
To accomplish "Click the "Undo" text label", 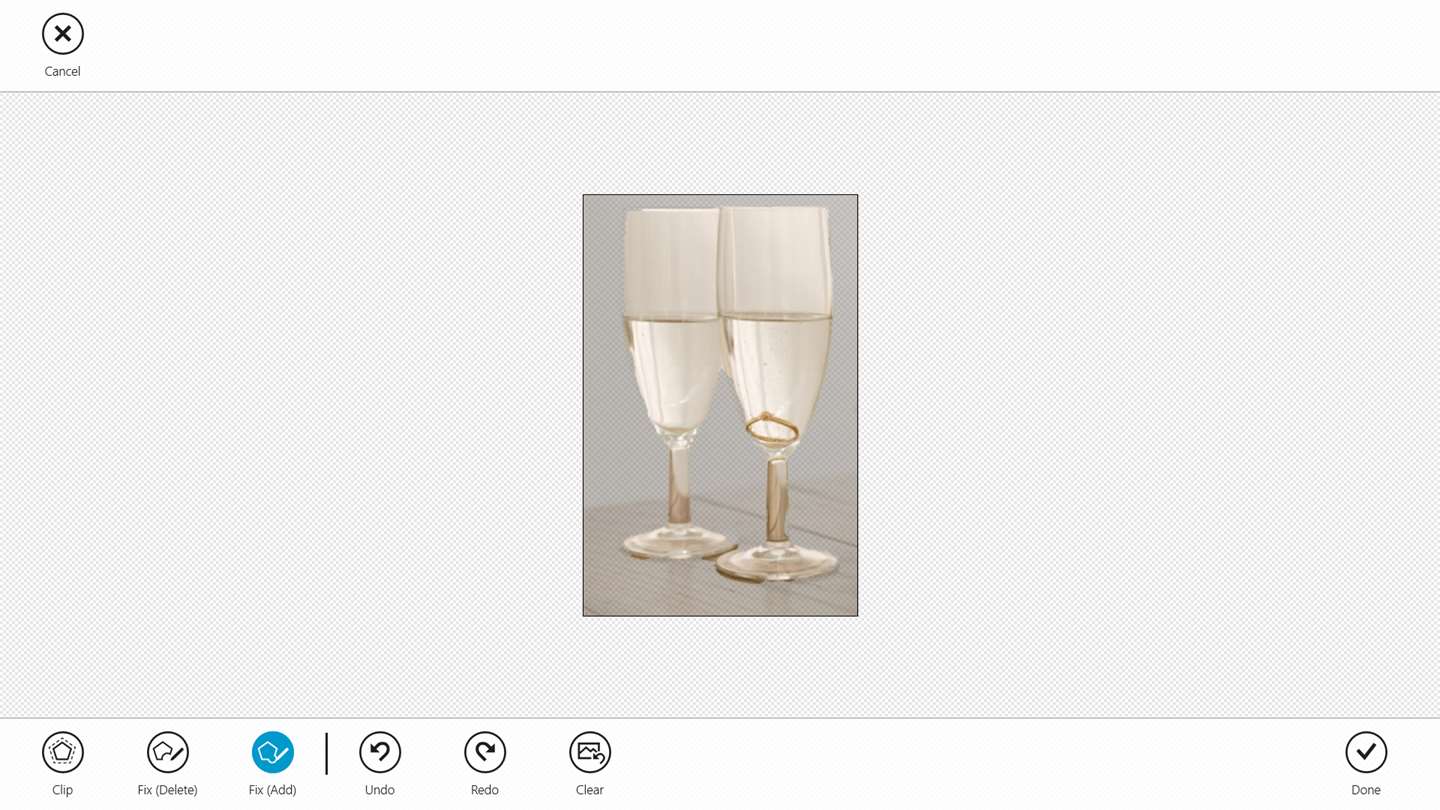I will (379, 790).
